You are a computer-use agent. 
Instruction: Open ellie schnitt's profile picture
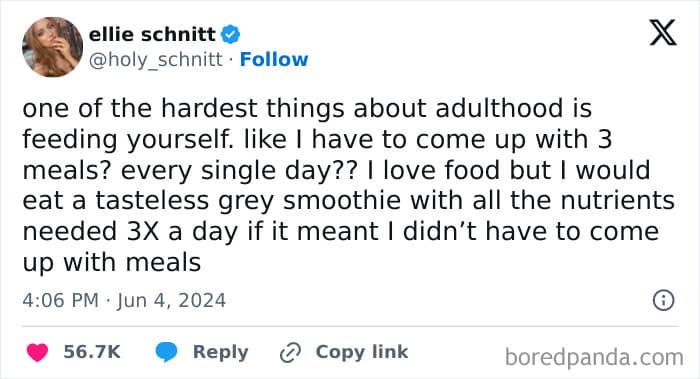53,47
